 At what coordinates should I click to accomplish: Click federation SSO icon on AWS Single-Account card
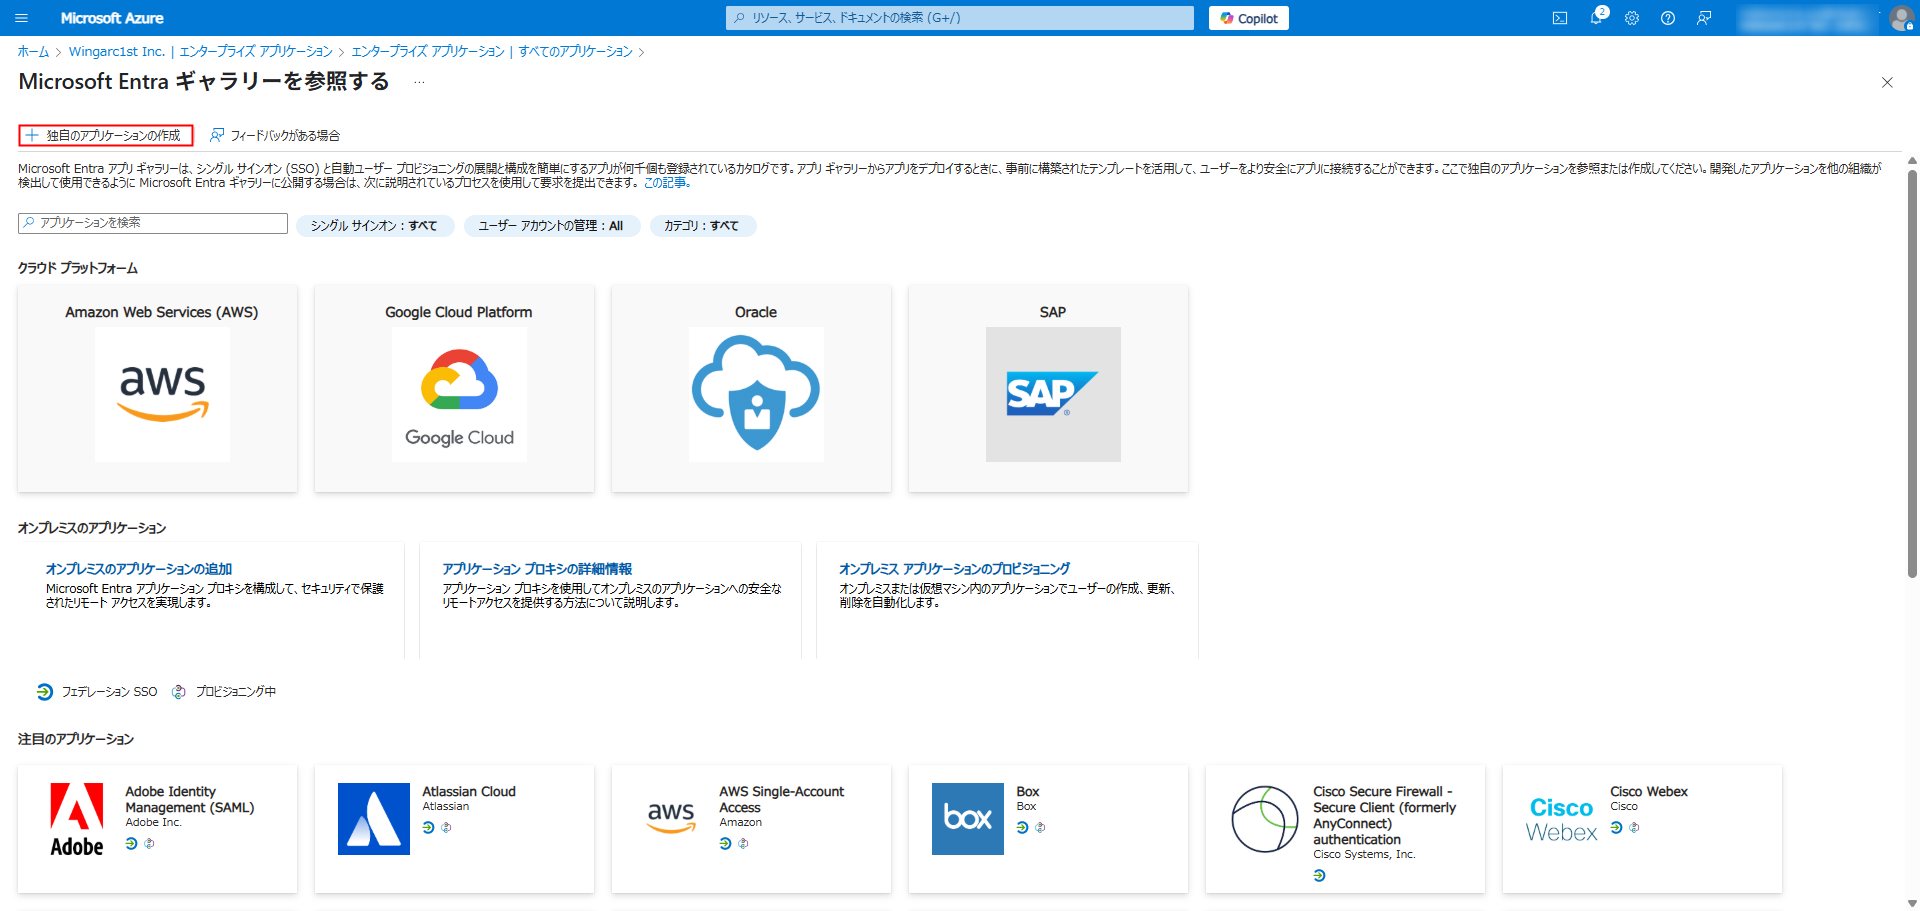725,844
